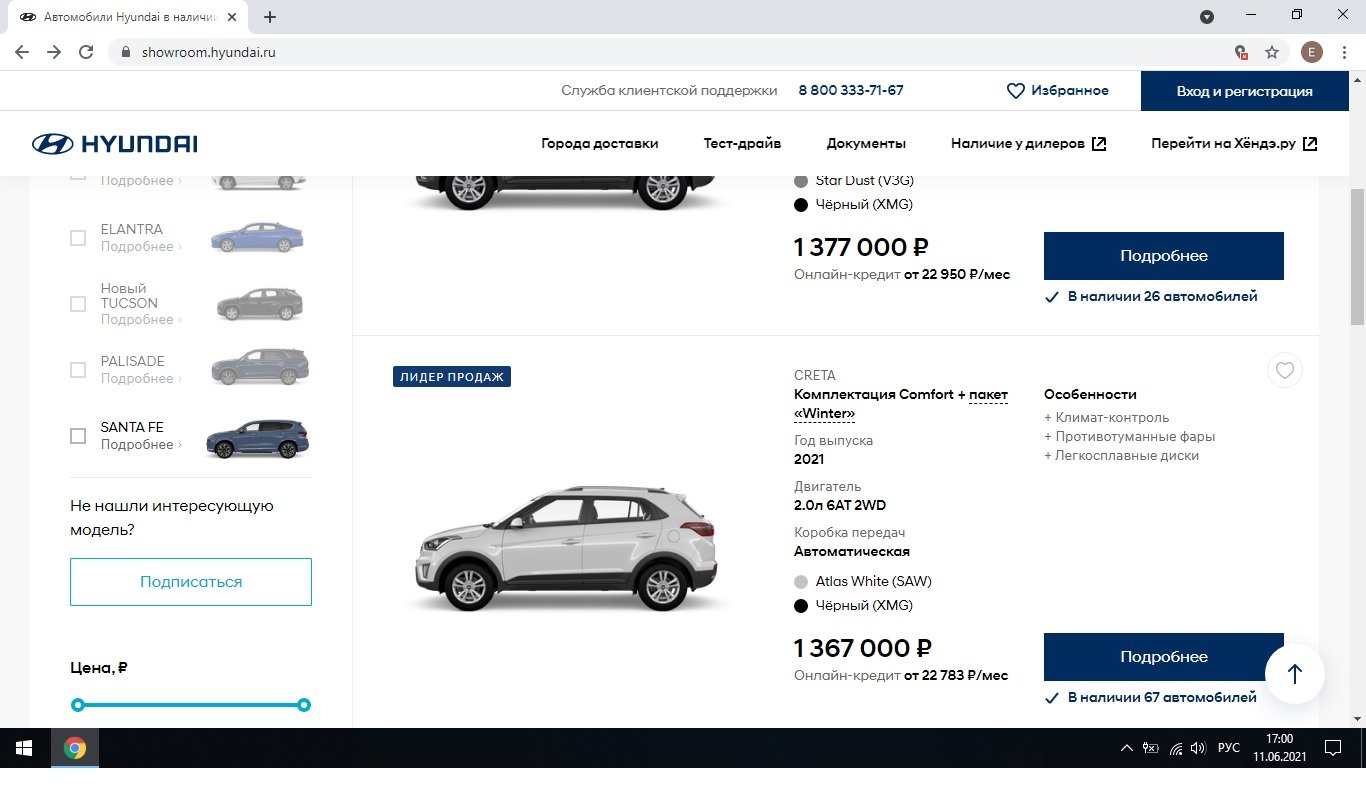
Task: Select Чёрный (XMG) swatch on CRETA card
Action: click(801, 606)
